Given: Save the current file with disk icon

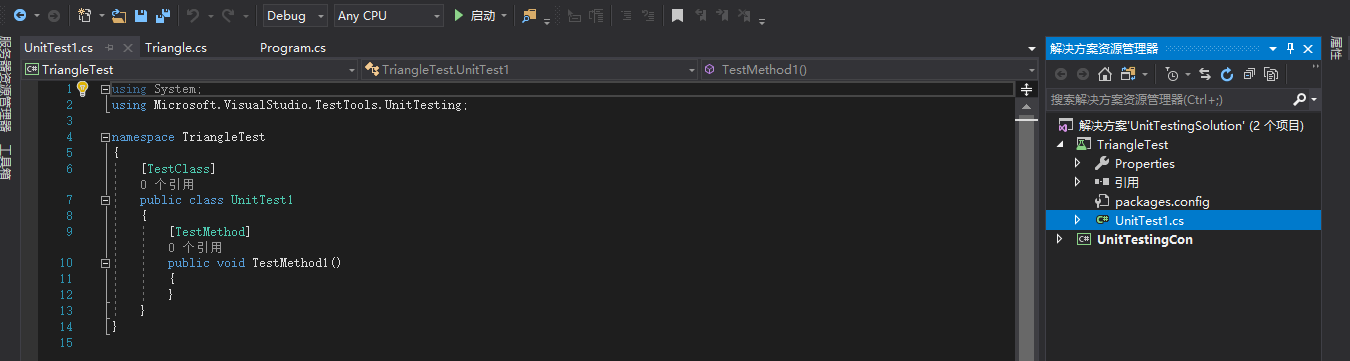Looking at the screenshot, I should (141, 16).
